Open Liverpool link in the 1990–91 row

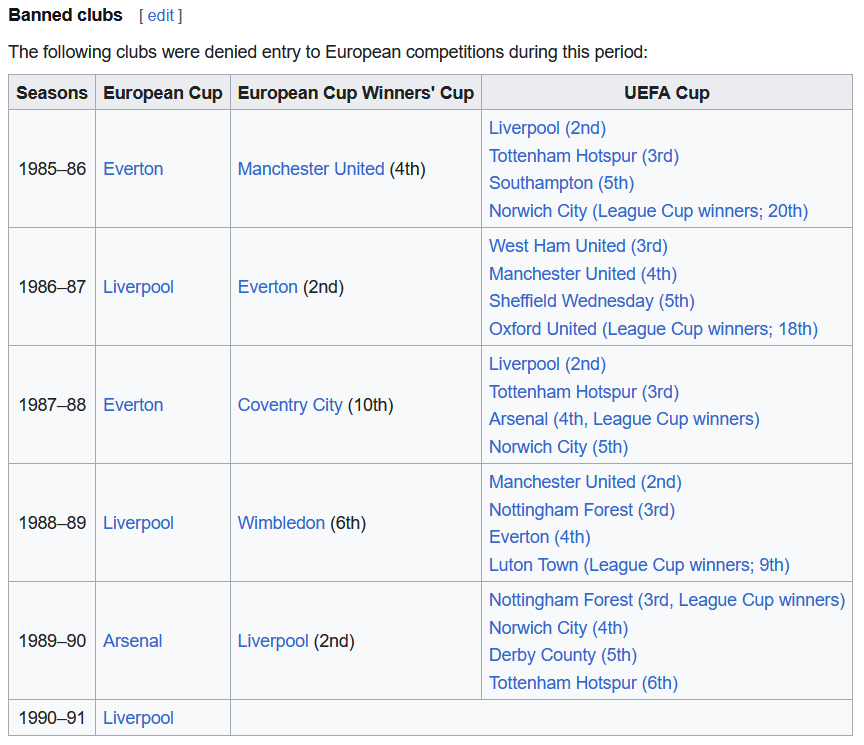pyautogui.click(x=138, y=718)
